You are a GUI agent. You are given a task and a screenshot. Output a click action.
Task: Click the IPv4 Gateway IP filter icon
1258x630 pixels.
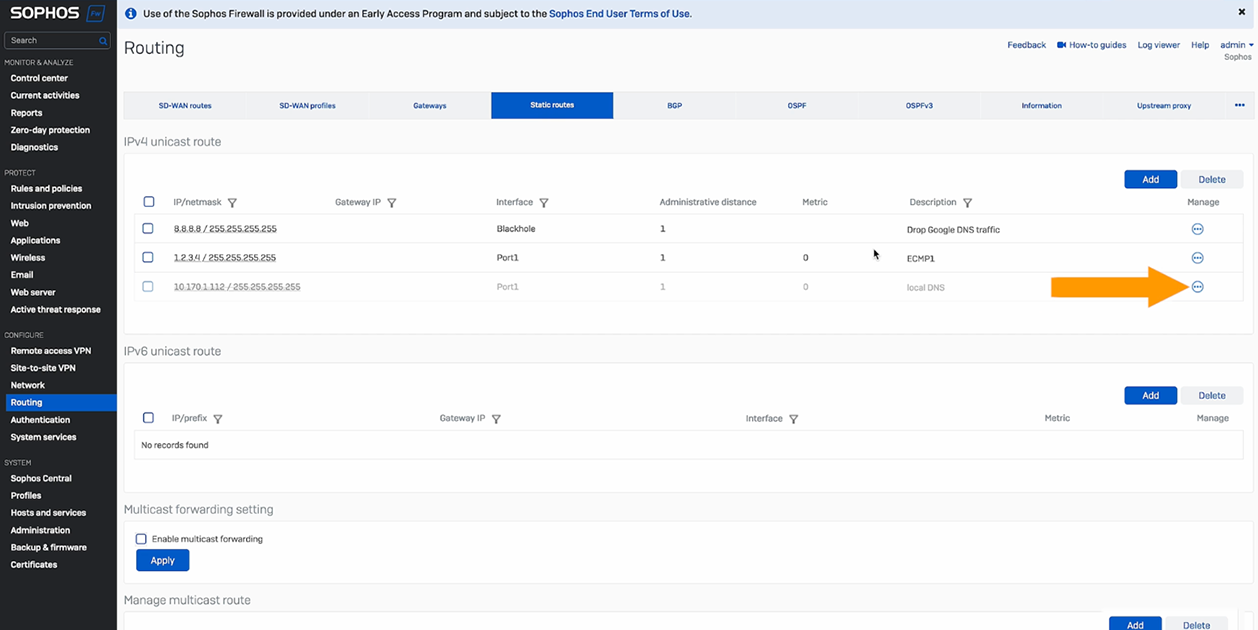pos(392,203)
